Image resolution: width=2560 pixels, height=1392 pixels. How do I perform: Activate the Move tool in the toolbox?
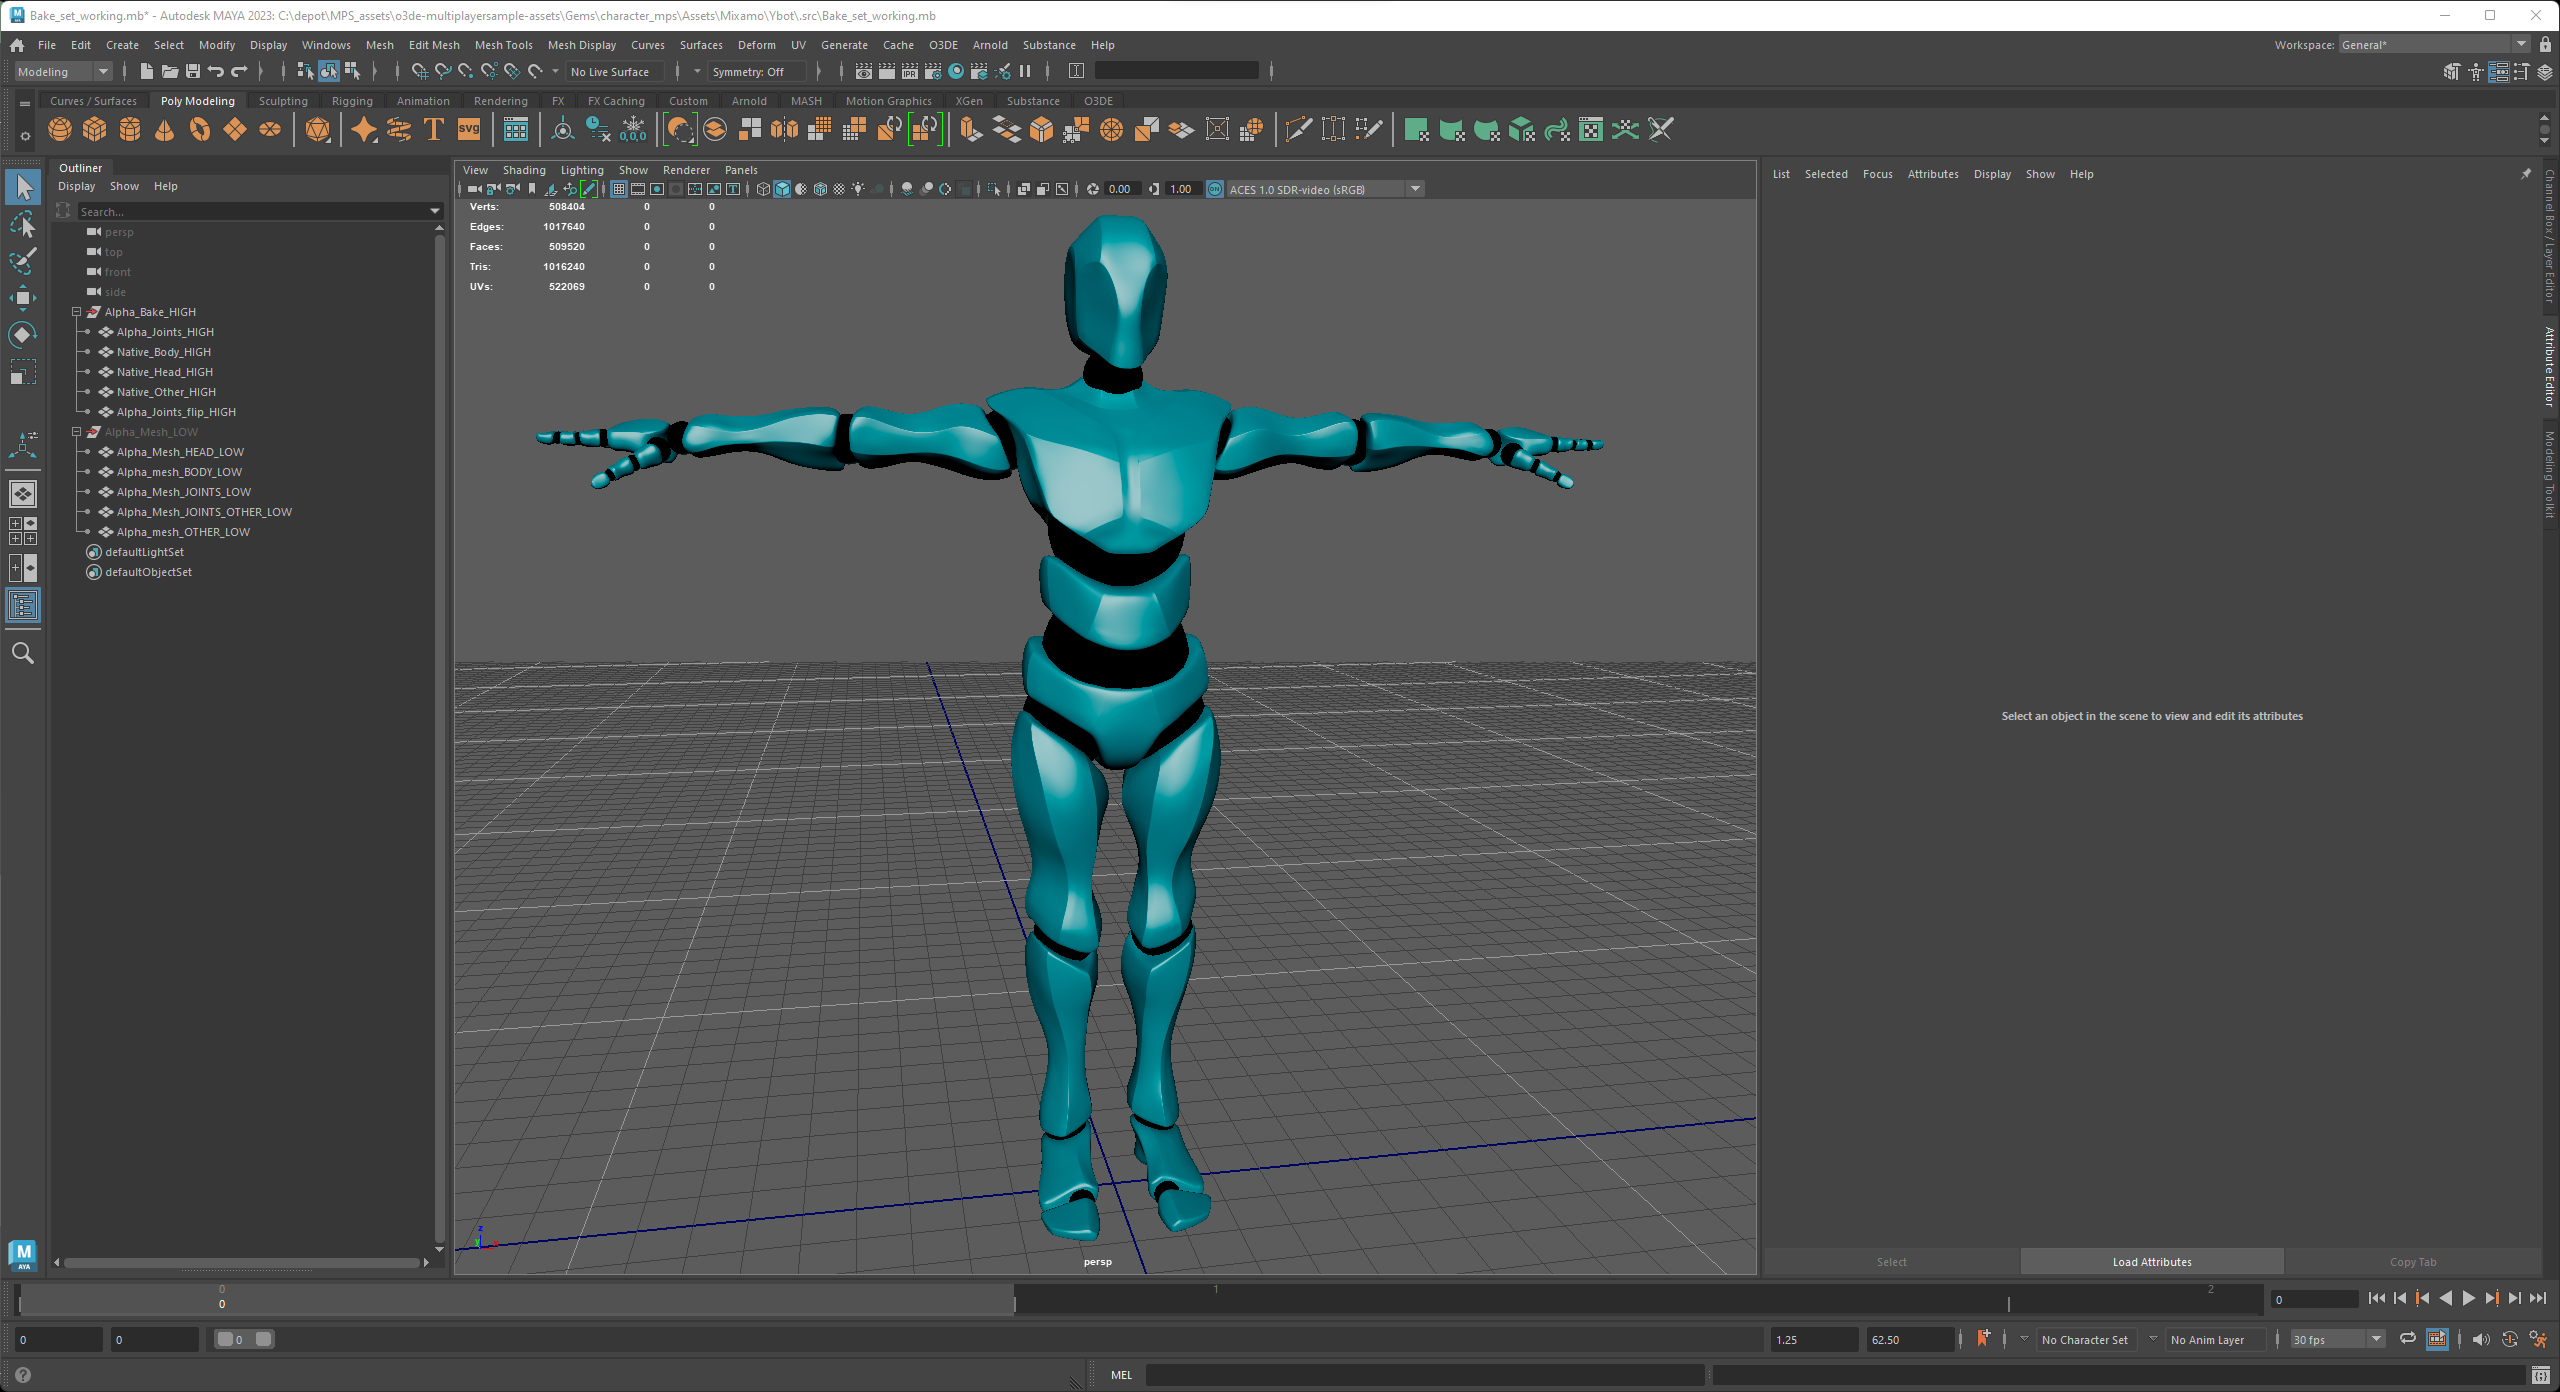tap(22, 298)
